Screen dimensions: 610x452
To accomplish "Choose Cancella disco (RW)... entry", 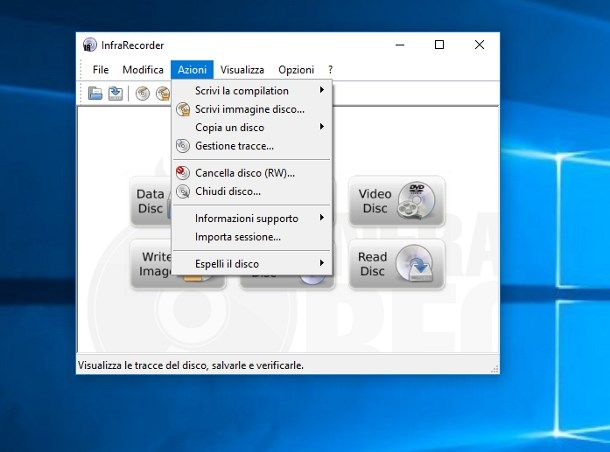I will [x=252, y=173].
